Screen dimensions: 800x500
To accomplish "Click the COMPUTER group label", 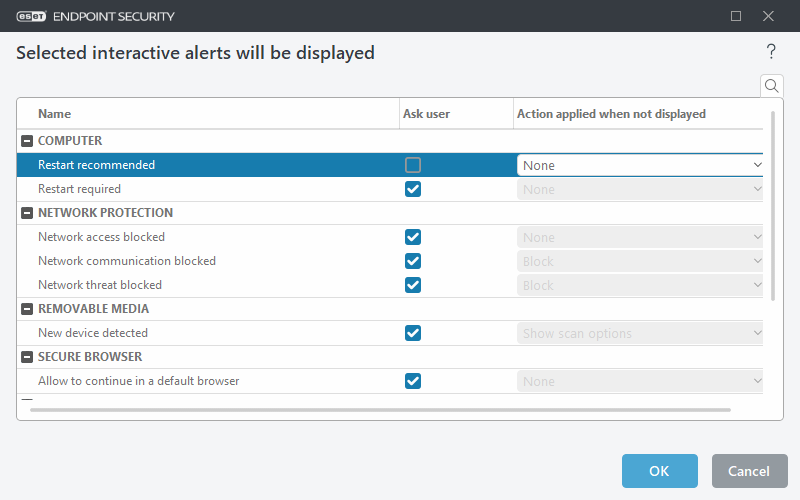I will coord(70,141).
